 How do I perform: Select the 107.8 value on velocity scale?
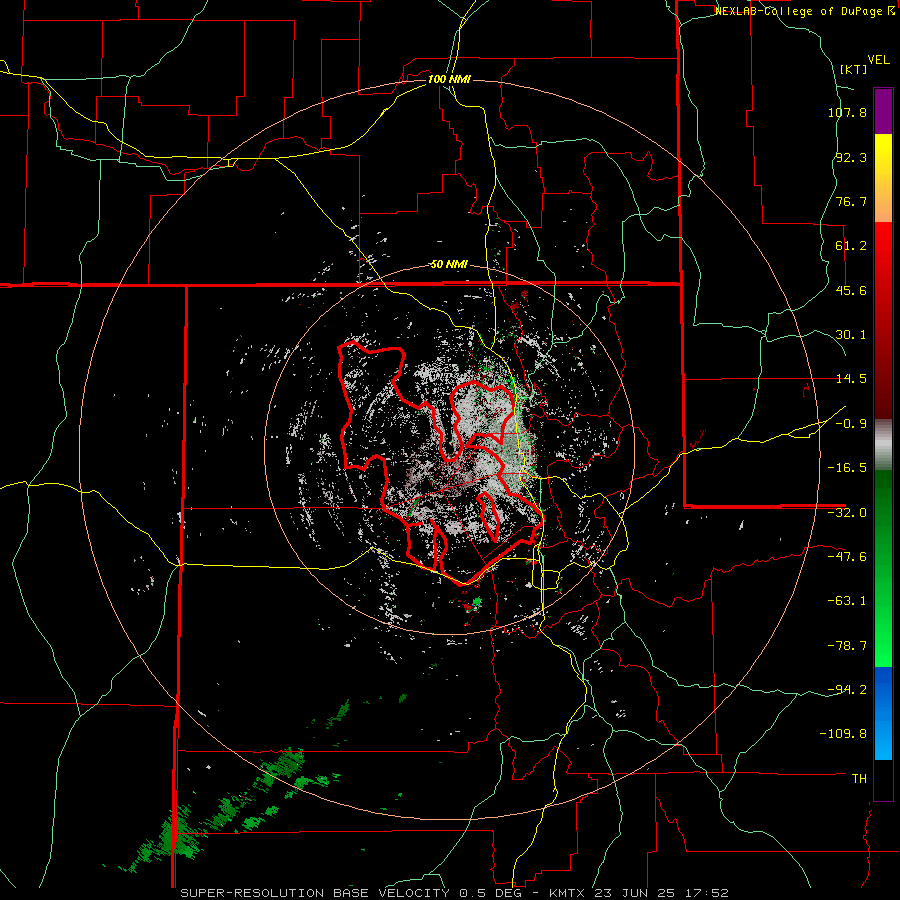coord(847,112)
